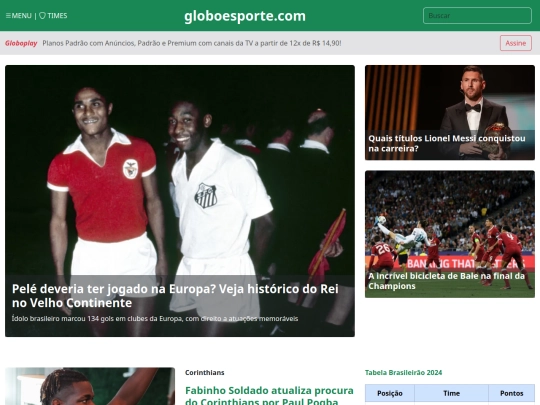Focus the Buscar search field
This screenshot has height=405, width=540.
click(x=477, y=15)
